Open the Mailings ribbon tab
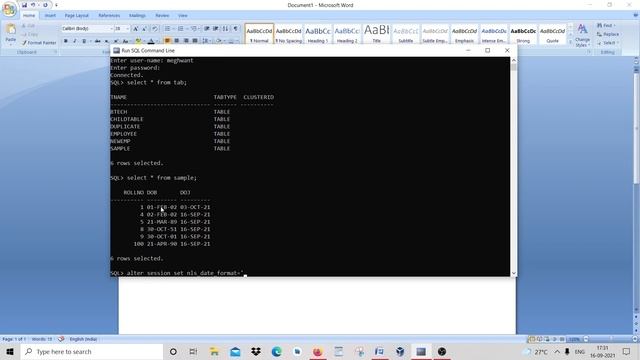The image size is (640, 360). [x=137, y=16]
